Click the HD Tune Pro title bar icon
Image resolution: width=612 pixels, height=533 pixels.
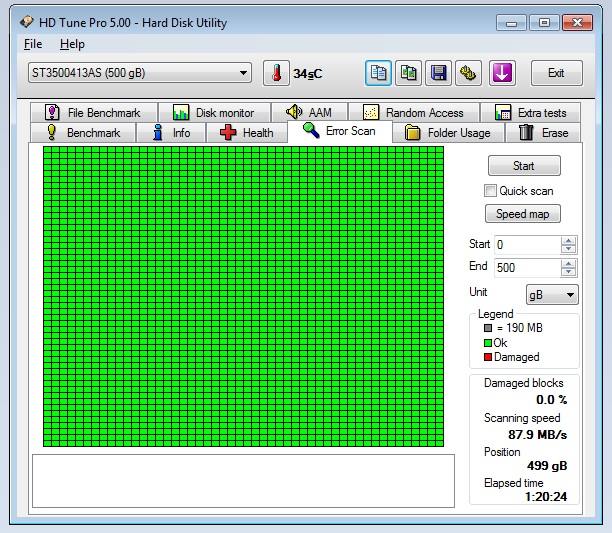coord(27,22)
